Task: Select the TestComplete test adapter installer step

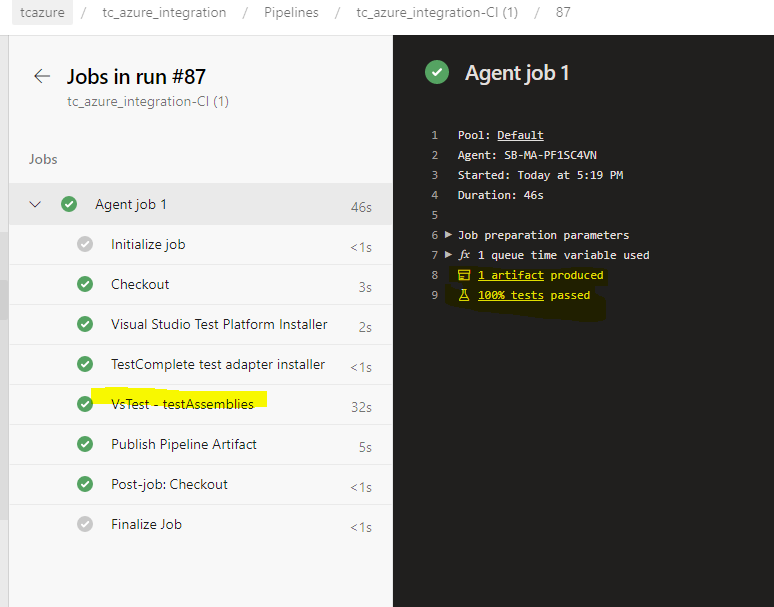Action: click(217, 364)
